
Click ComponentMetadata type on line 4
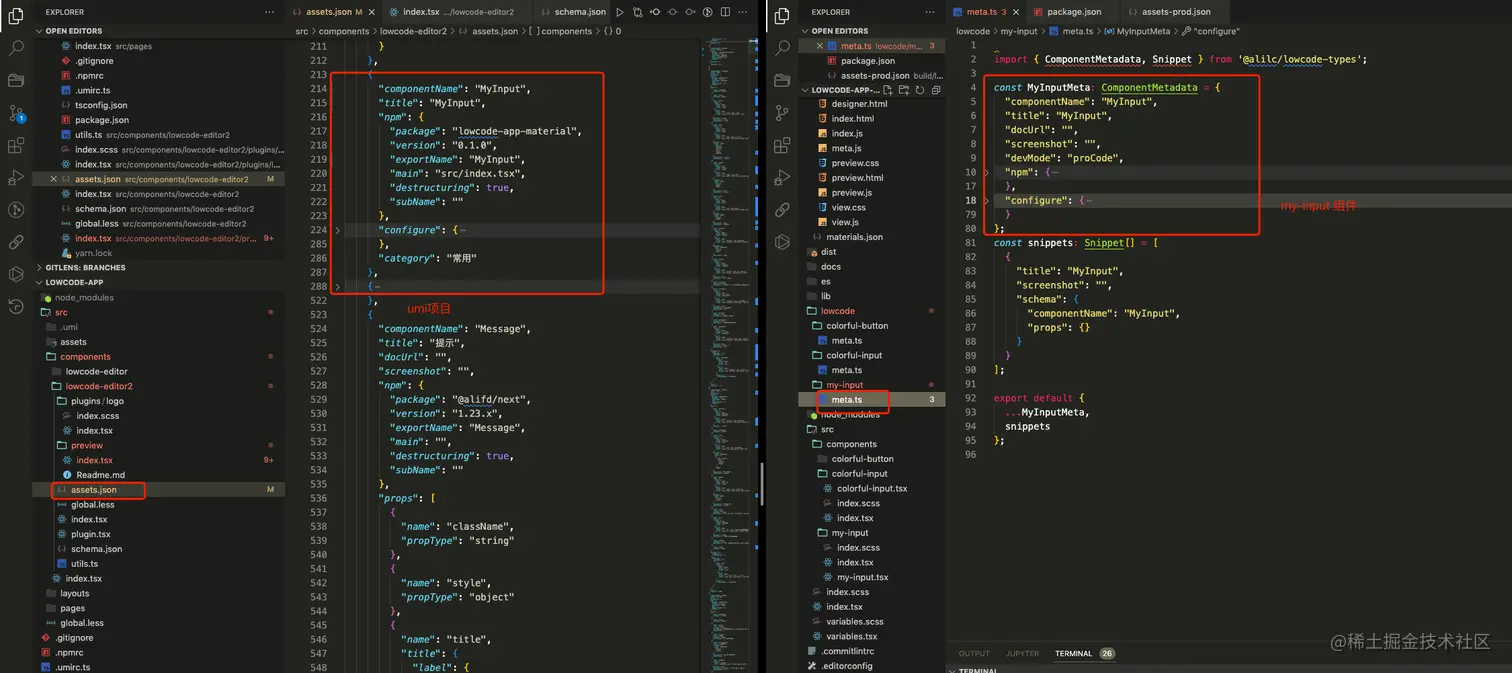pos(1148,87)
